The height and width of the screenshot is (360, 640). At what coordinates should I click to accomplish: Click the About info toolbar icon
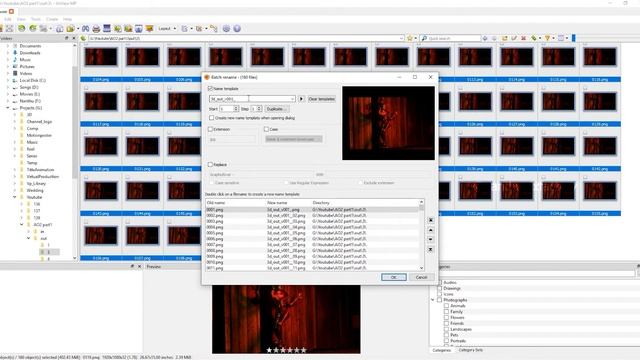237,29
